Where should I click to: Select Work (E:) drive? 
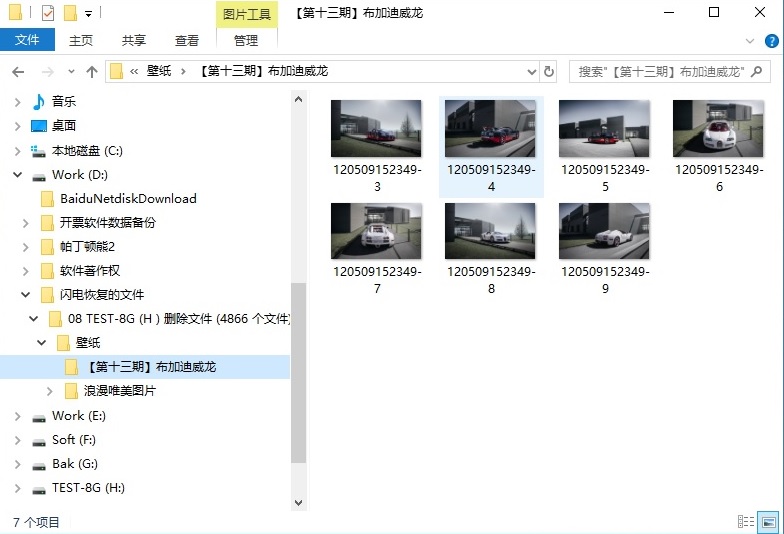coord(78,416)
